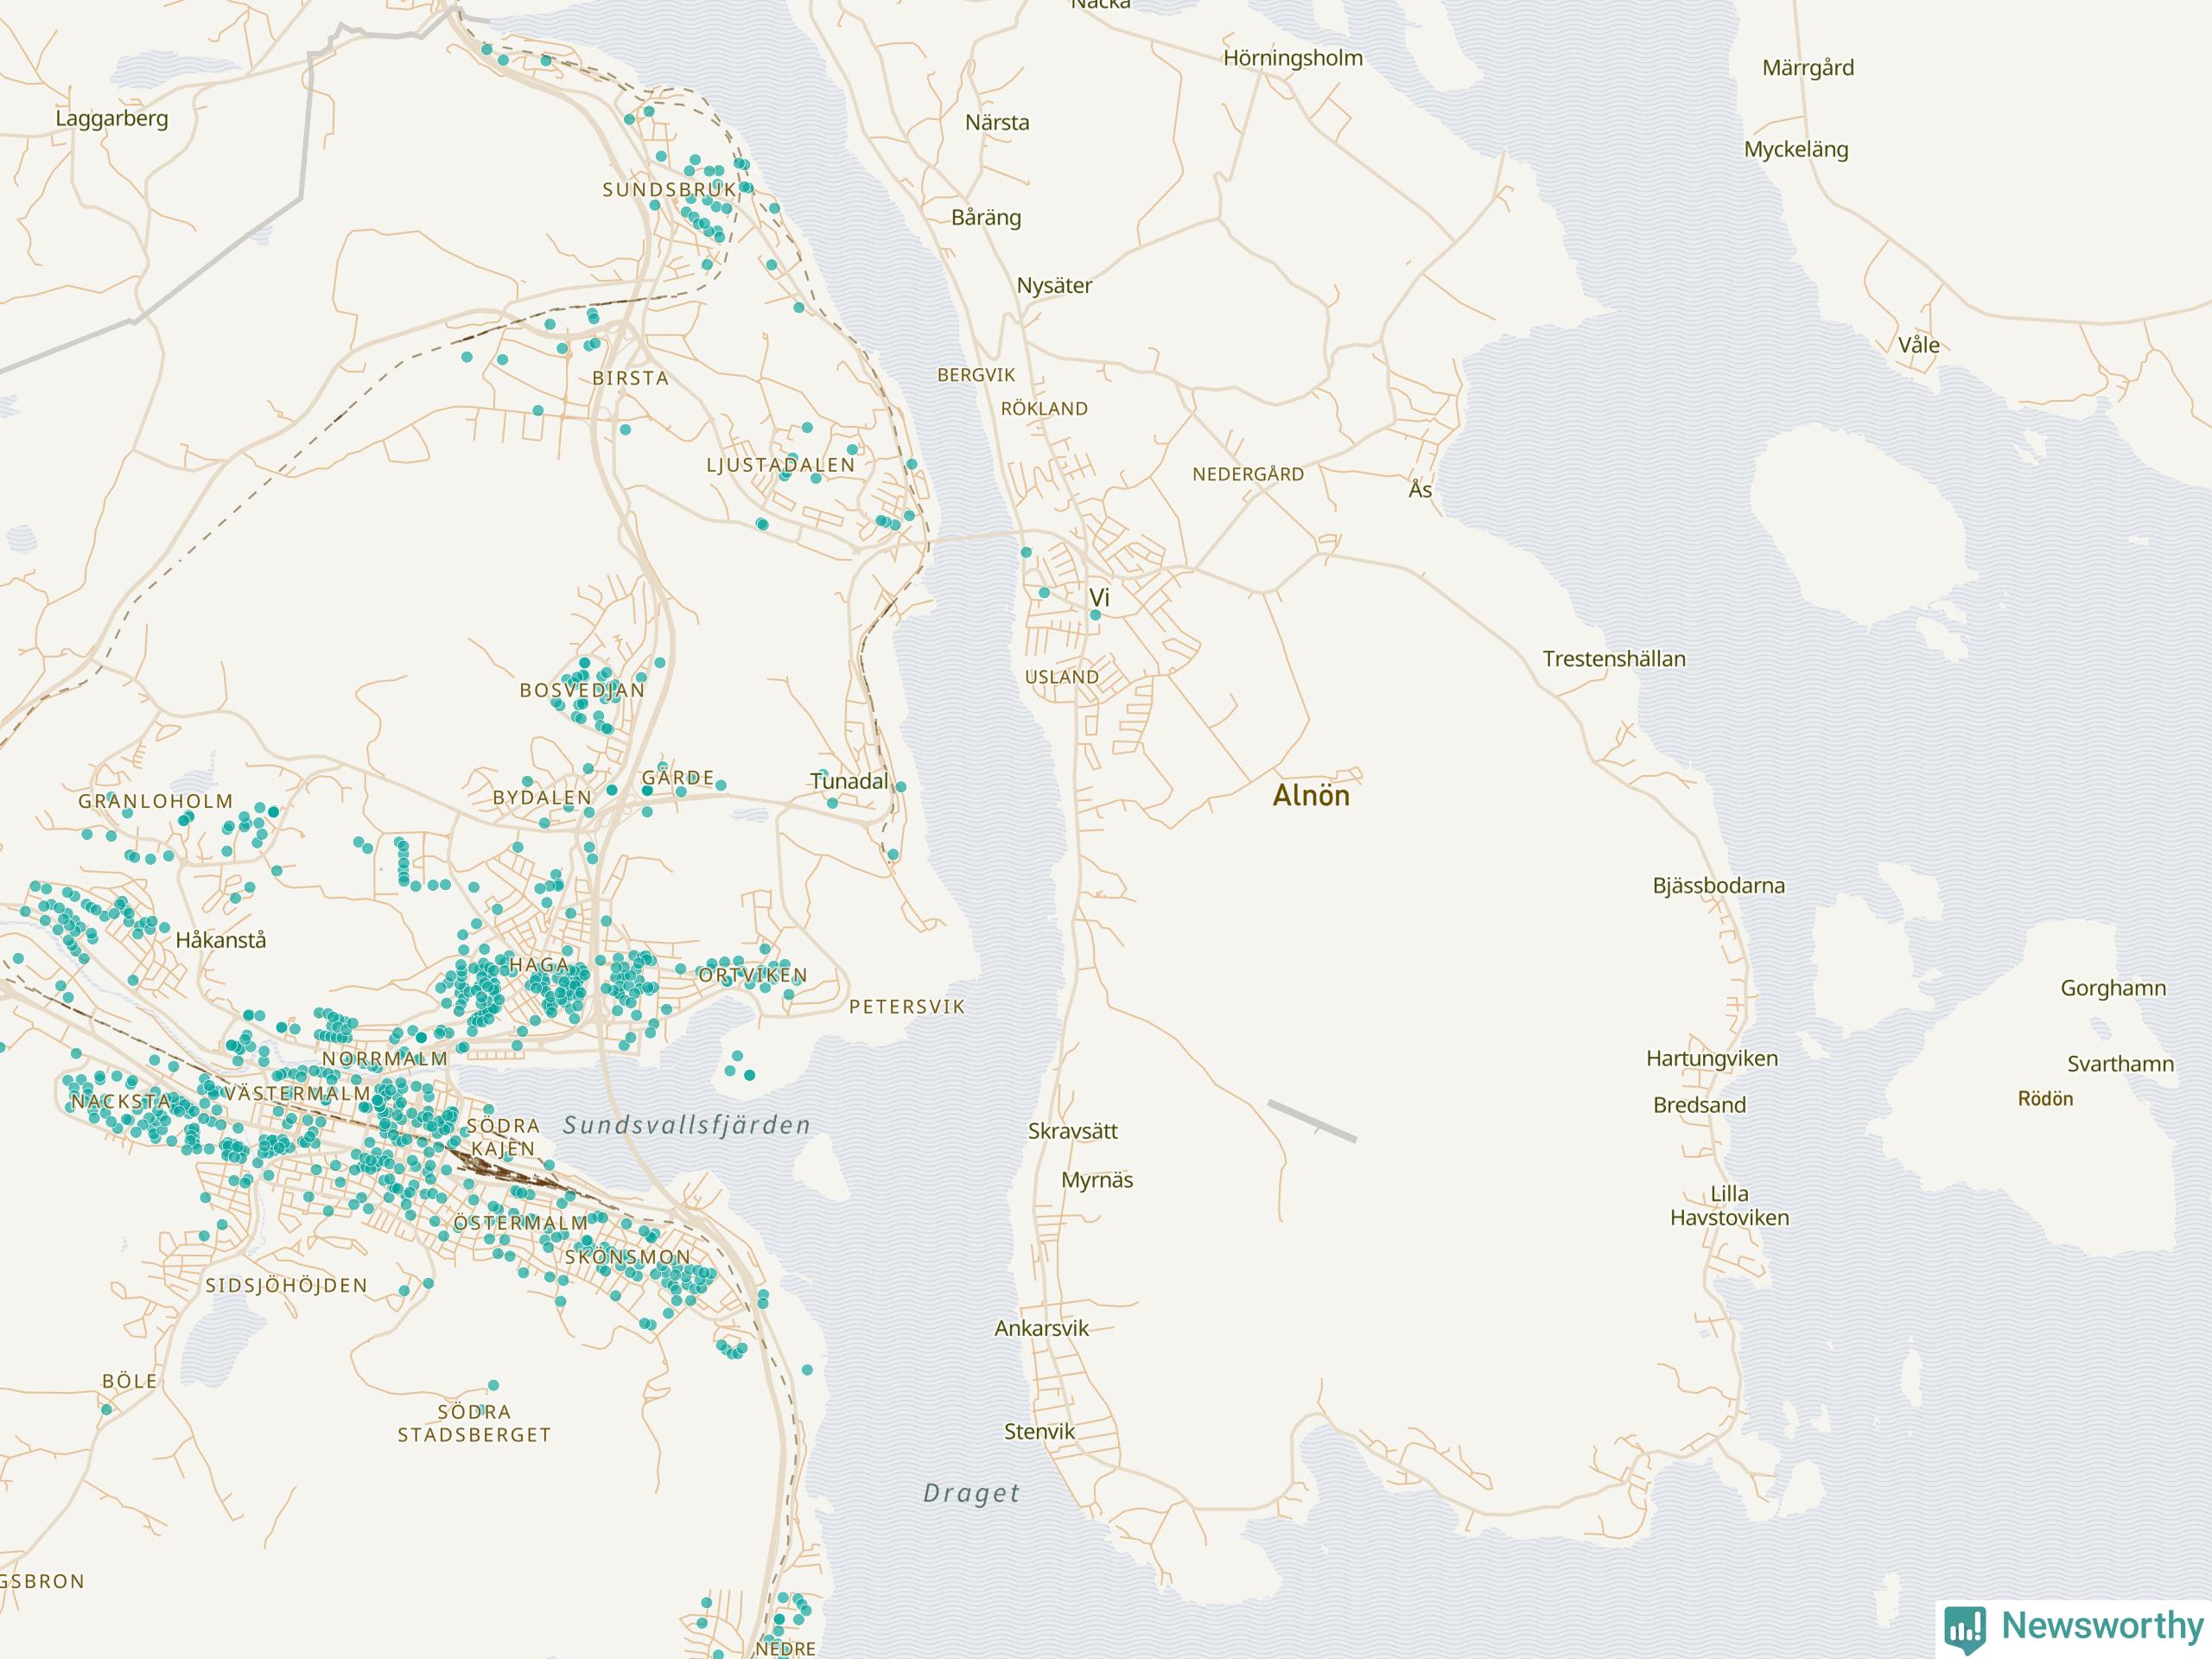Click the Trestenshällan place label
This screenshot has height=1659, width=2212.
1613,659
